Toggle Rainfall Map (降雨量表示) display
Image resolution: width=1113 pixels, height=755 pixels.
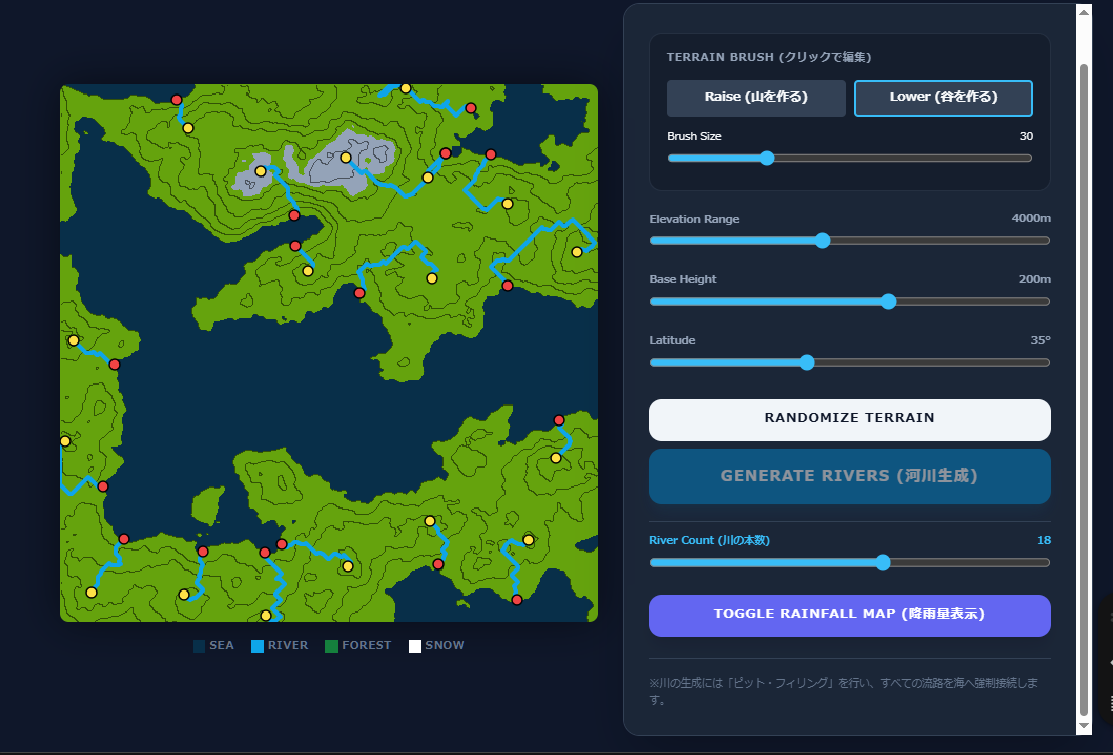(849, 615)
